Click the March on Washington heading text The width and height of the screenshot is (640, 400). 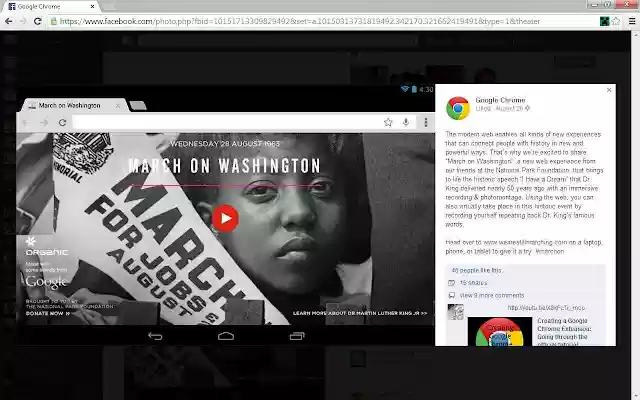[224, 166]
